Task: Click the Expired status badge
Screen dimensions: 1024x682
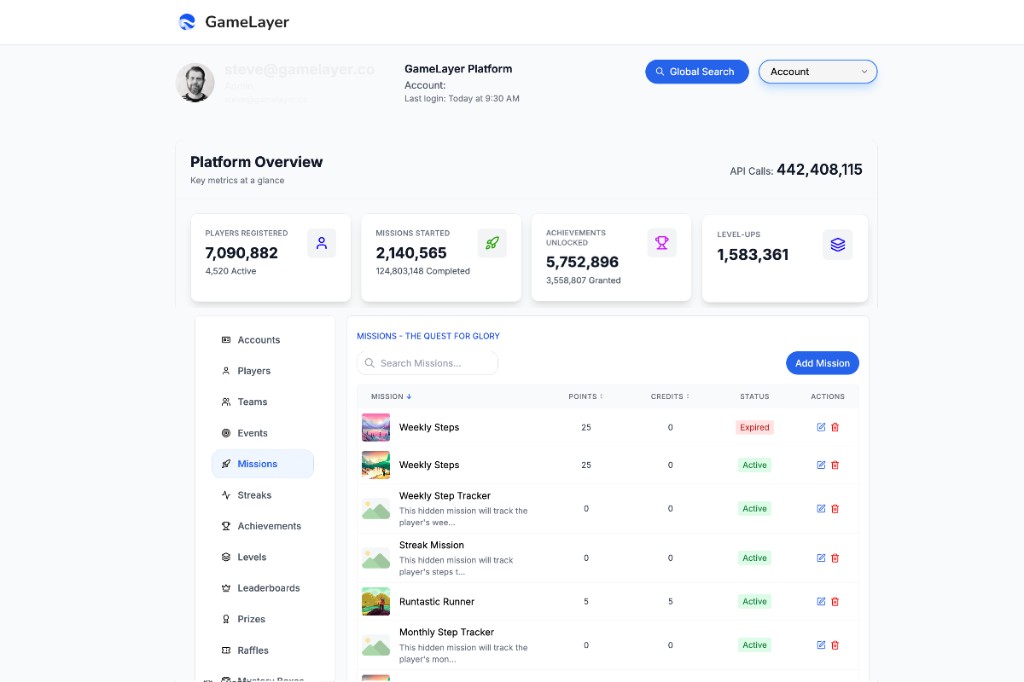Action: (x=754, y=427)
